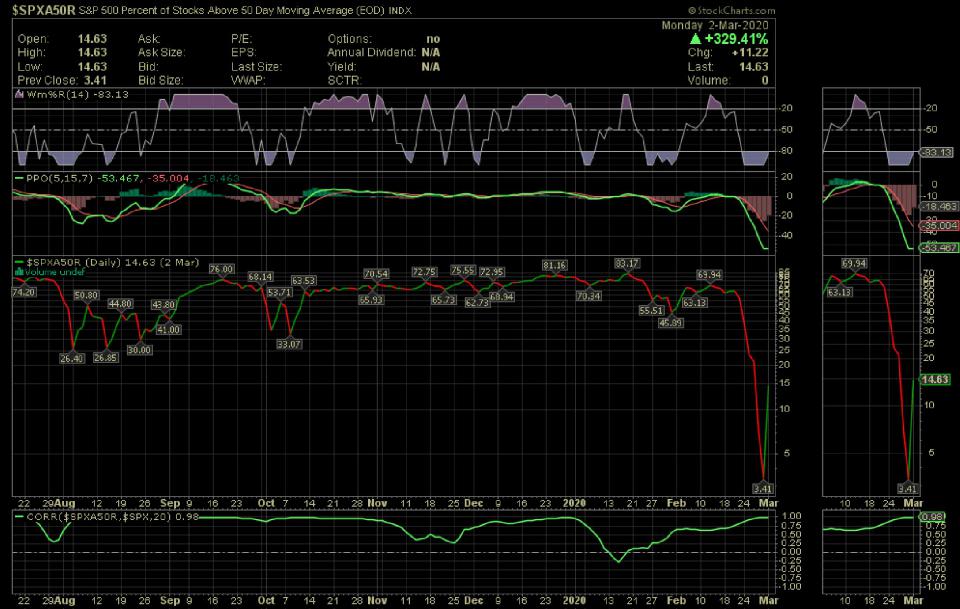
Task: Click the 83.17 peak label on chart
Action: [x=627, y=263]
